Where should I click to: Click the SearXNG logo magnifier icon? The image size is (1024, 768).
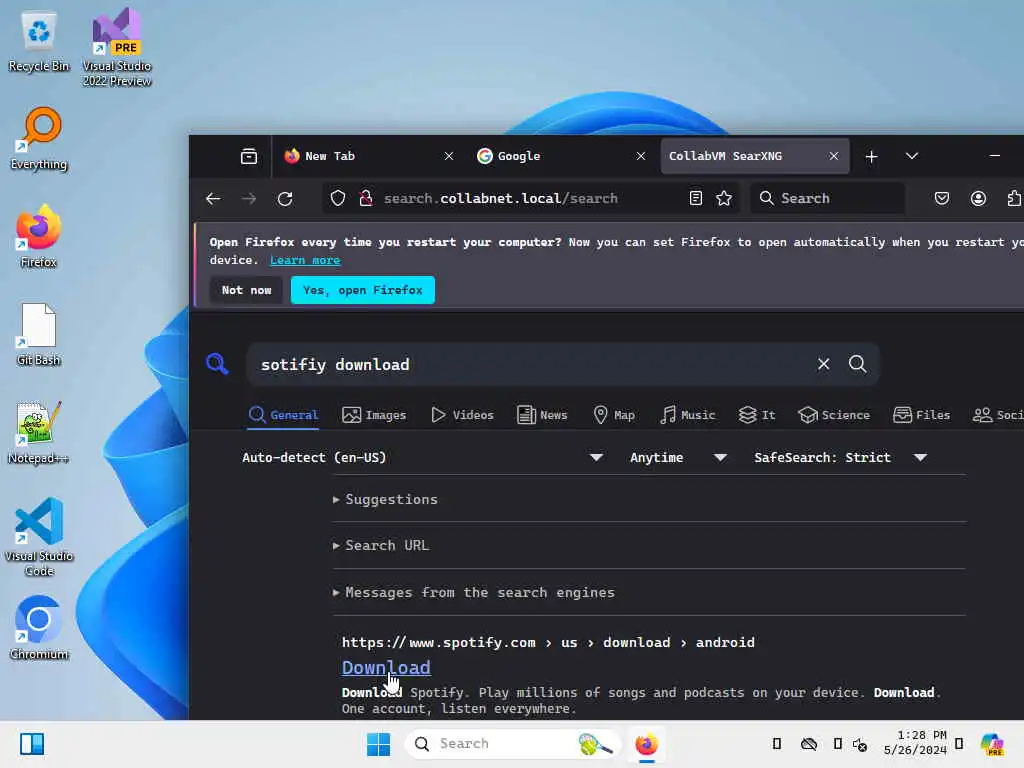(x=217, y=364)
